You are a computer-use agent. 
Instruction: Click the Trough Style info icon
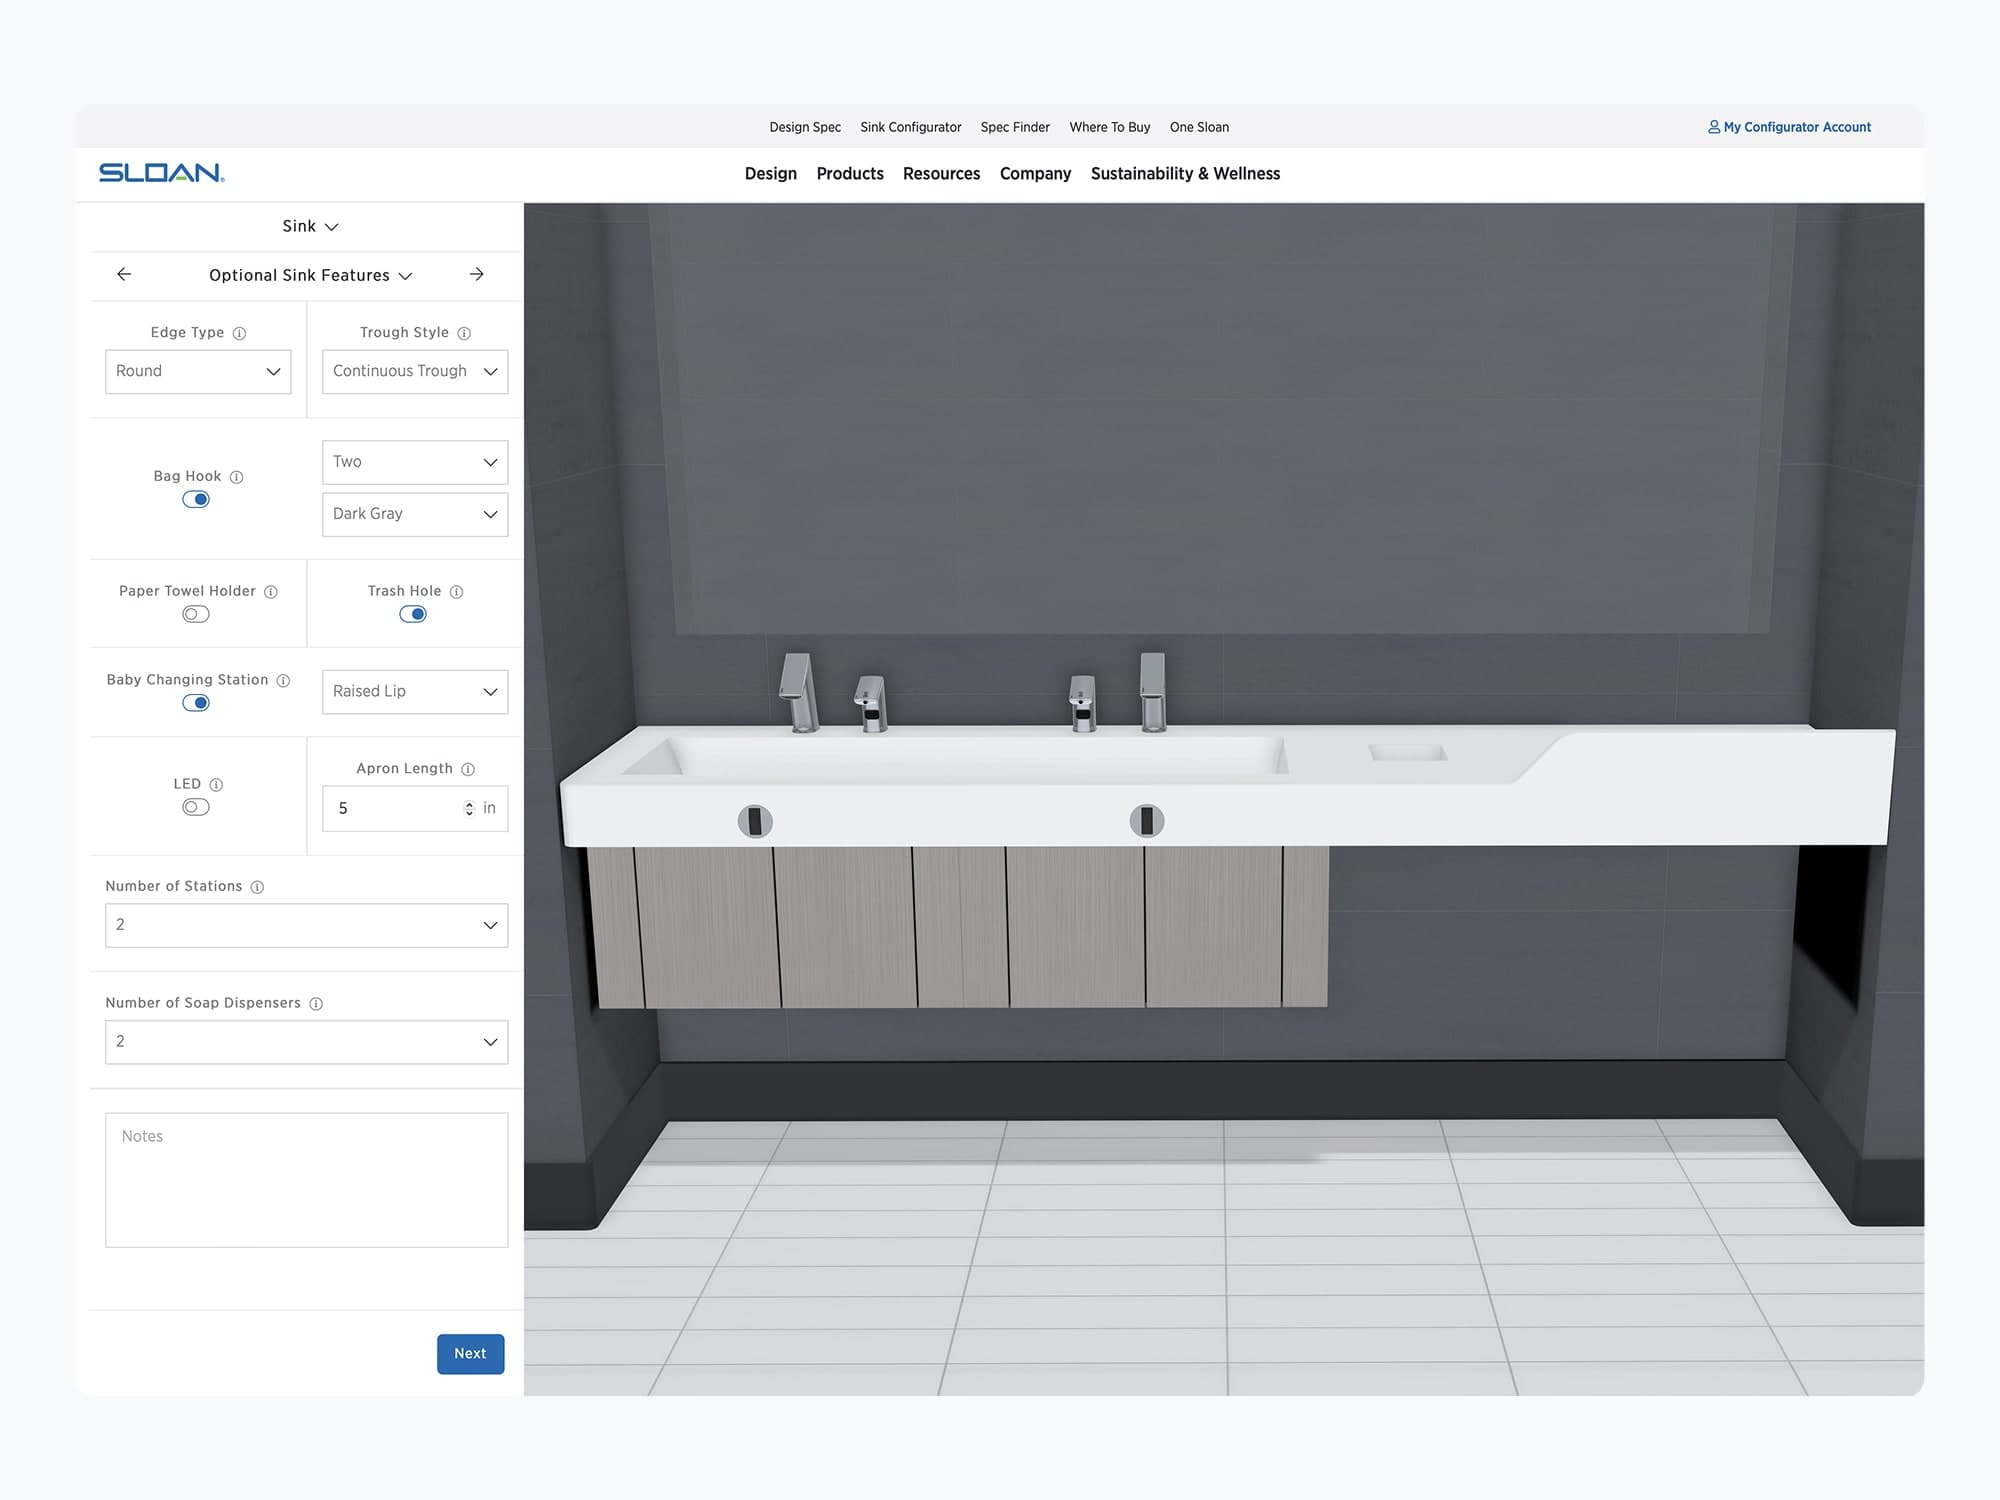point(466,333)
